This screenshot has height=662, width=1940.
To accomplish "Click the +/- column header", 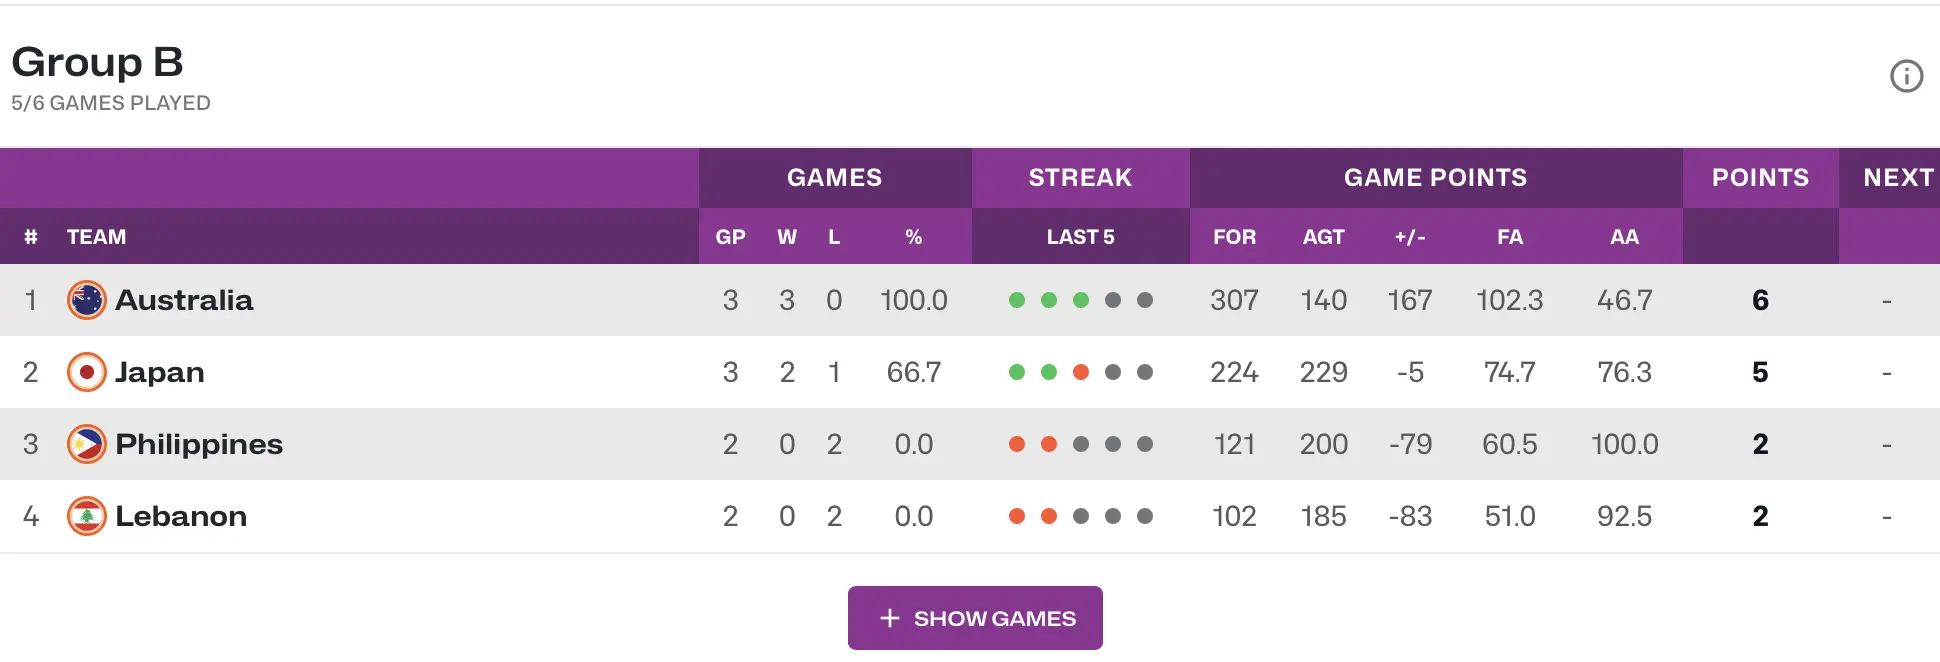I will tap(1410, 237).
